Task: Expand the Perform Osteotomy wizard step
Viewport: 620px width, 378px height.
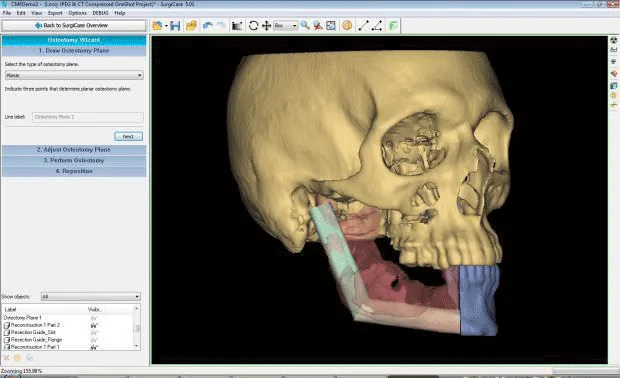Action: click(74, 161)
